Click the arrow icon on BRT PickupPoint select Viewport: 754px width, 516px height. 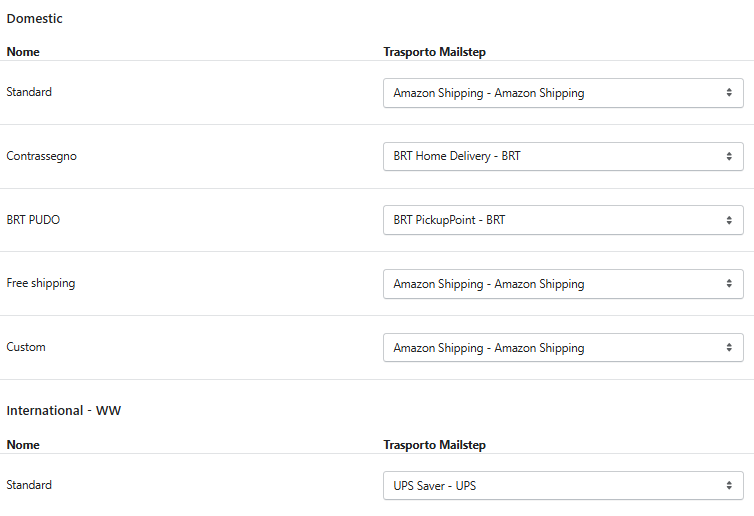click(729, 220)
